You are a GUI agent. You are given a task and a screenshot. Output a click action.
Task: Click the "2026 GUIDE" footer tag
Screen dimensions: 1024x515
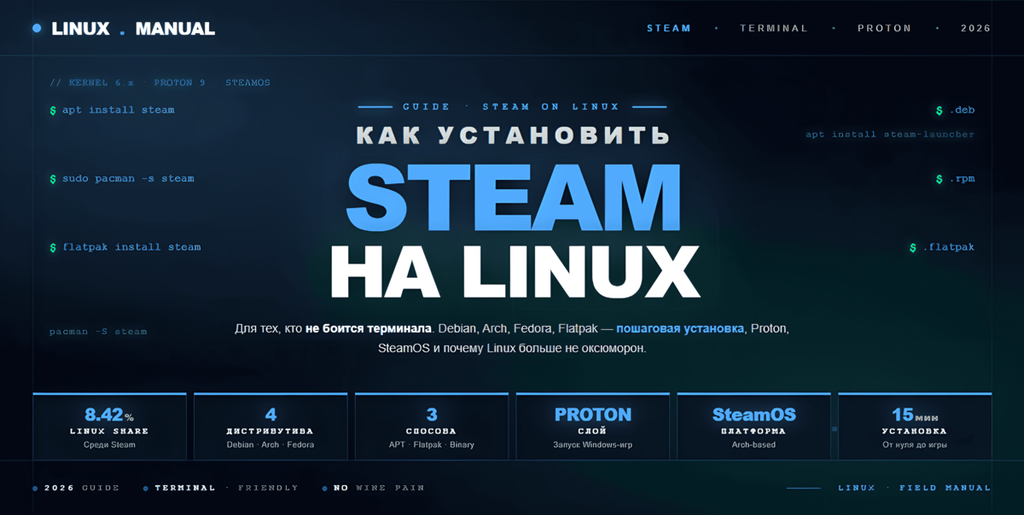click(76, 488)
